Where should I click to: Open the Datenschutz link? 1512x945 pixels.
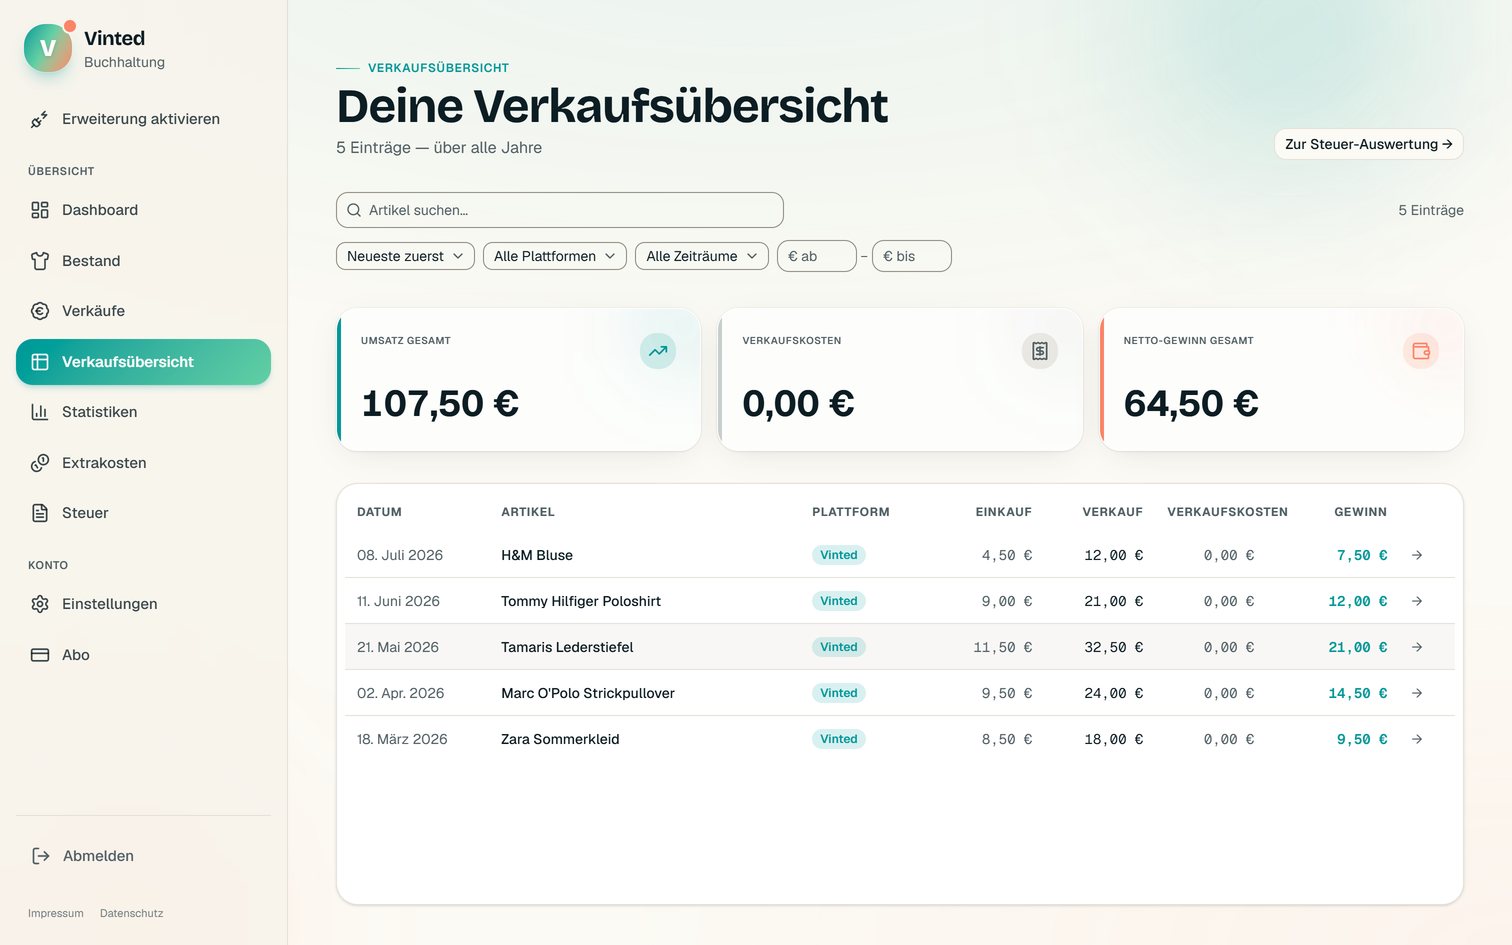pyautogui.click(x=131, y=913)
